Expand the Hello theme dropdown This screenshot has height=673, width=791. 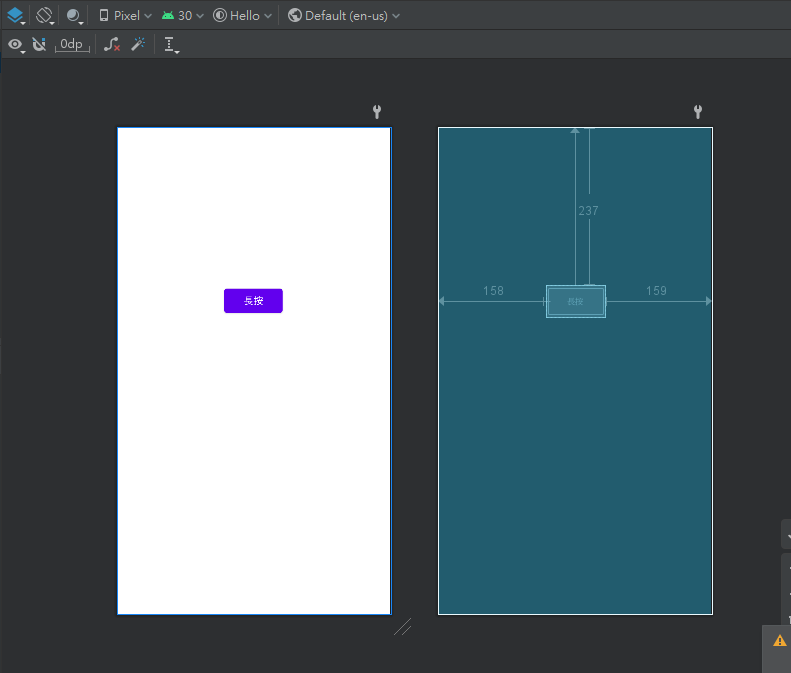[242, 15]
